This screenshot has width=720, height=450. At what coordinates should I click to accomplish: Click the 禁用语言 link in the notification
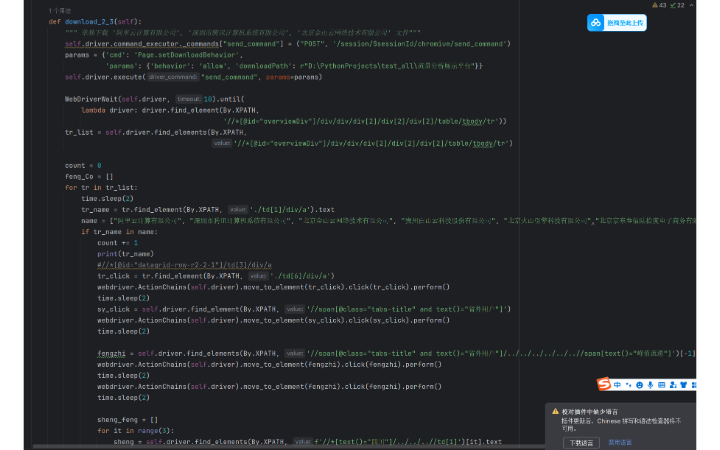pos(620,443)
